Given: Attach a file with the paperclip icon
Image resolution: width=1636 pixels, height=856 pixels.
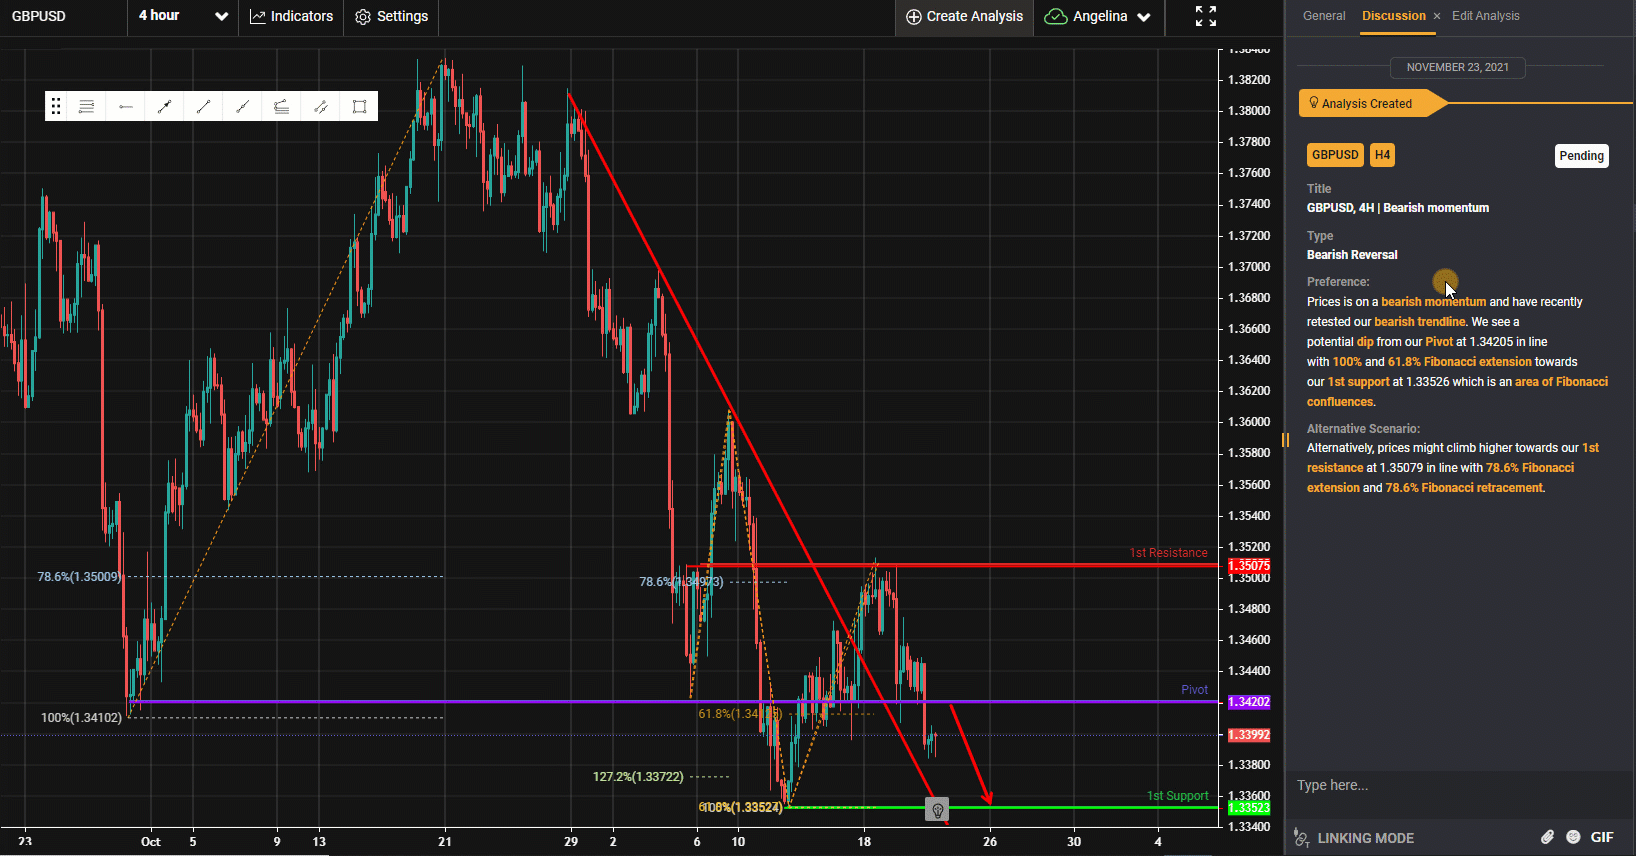Looking at the screenshot, I should click(x=1547, y=837).
